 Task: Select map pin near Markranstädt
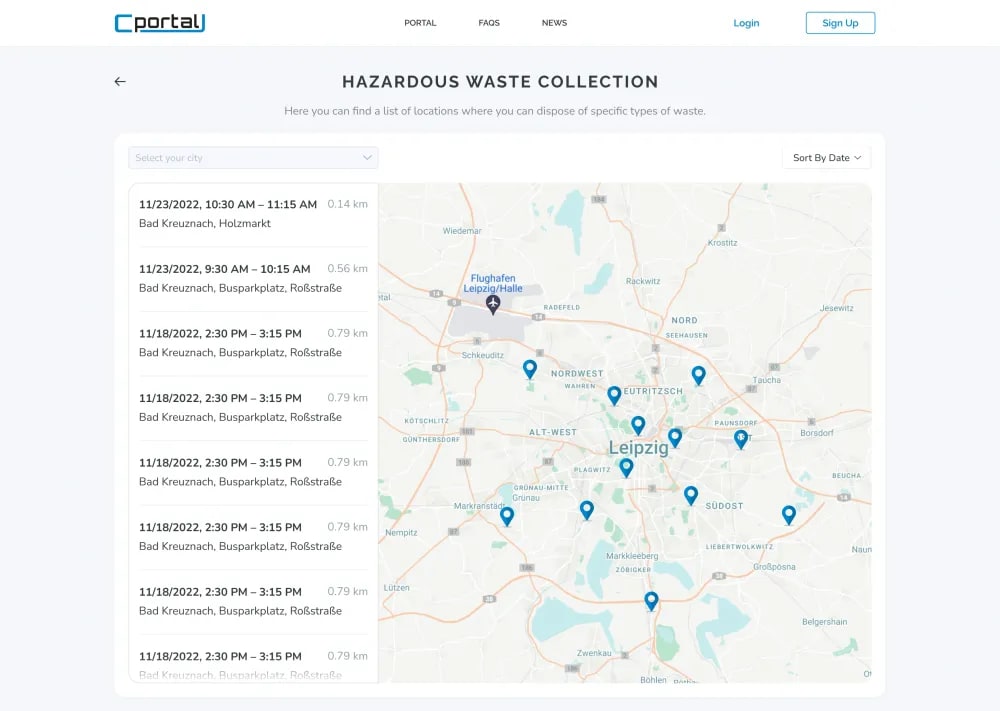507,517
